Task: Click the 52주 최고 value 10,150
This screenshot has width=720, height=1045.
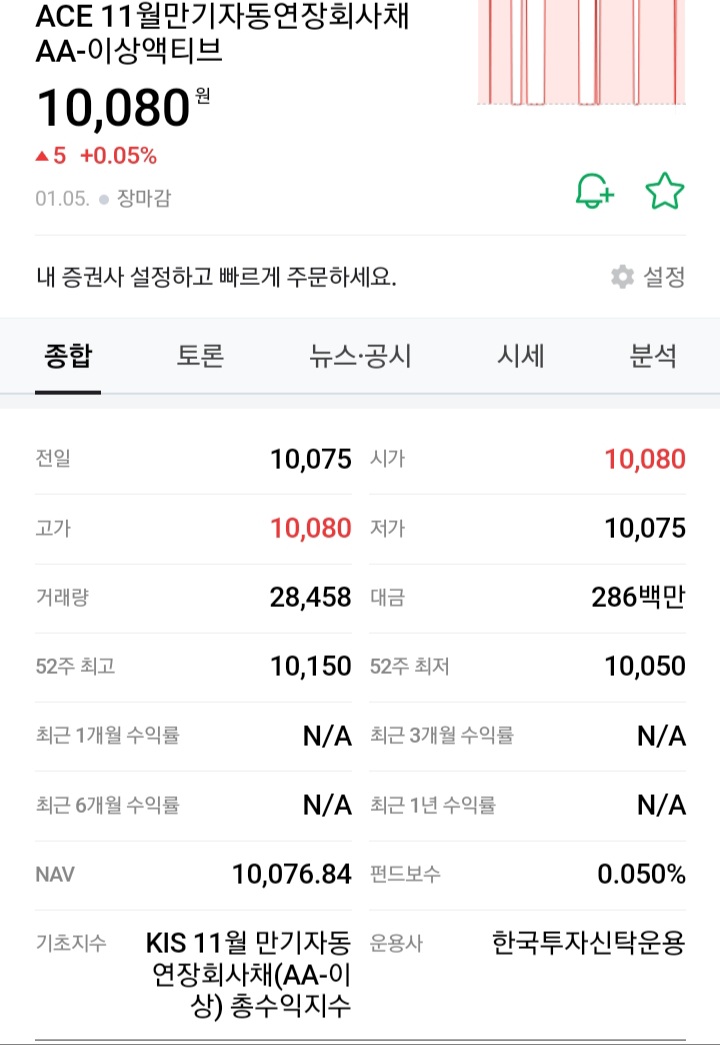Action: (x=311, y=666)
